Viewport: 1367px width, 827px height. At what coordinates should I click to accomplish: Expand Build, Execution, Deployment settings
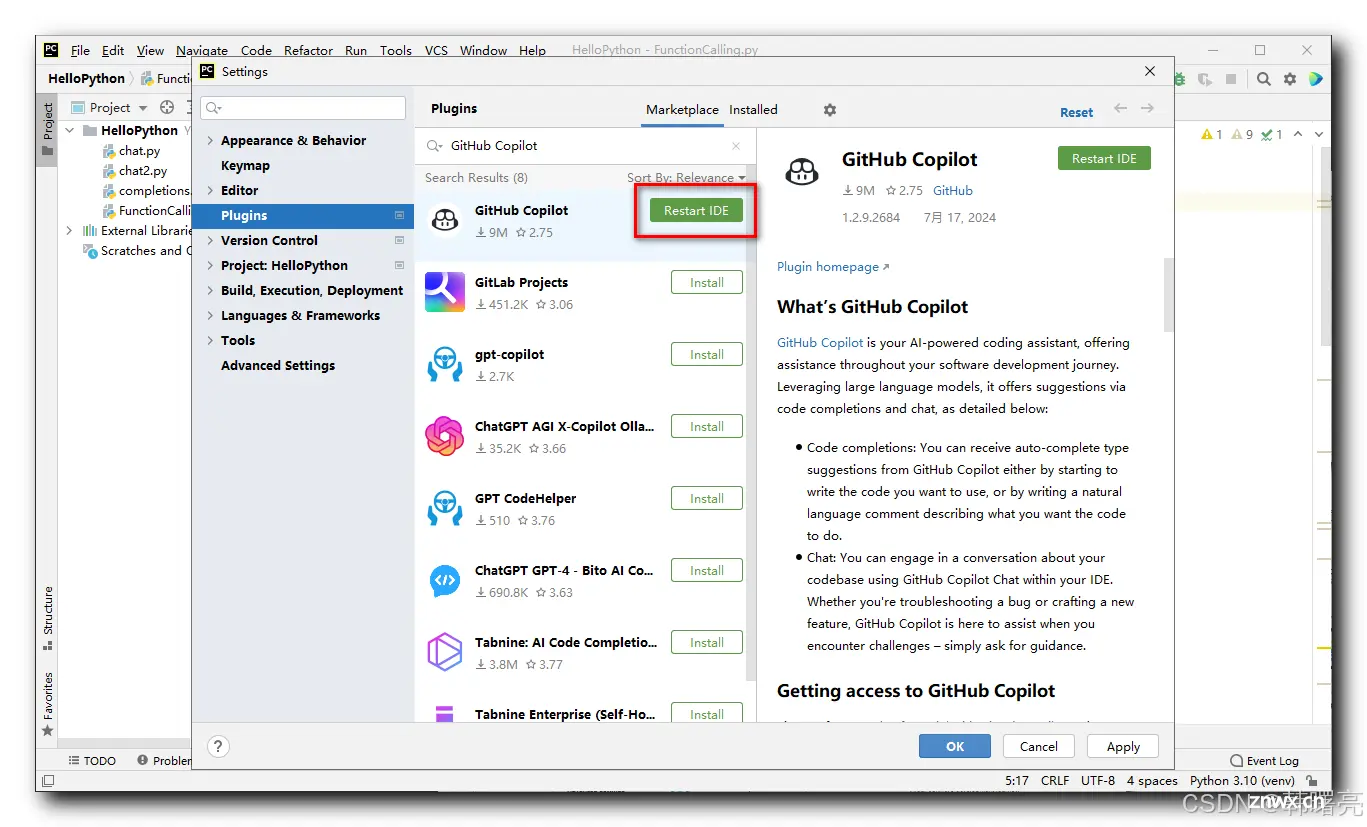point(209,291)
